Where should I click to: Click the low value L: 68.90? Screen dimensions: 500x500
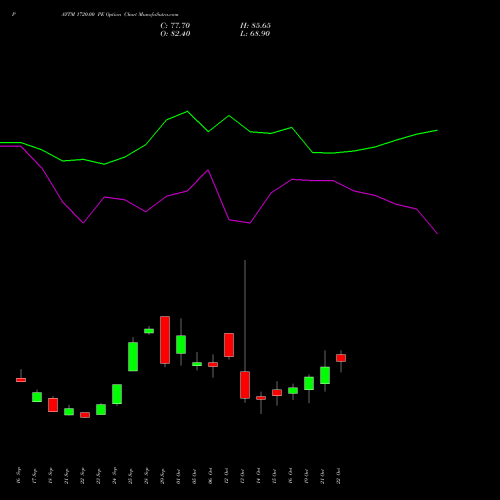[255, 34]
